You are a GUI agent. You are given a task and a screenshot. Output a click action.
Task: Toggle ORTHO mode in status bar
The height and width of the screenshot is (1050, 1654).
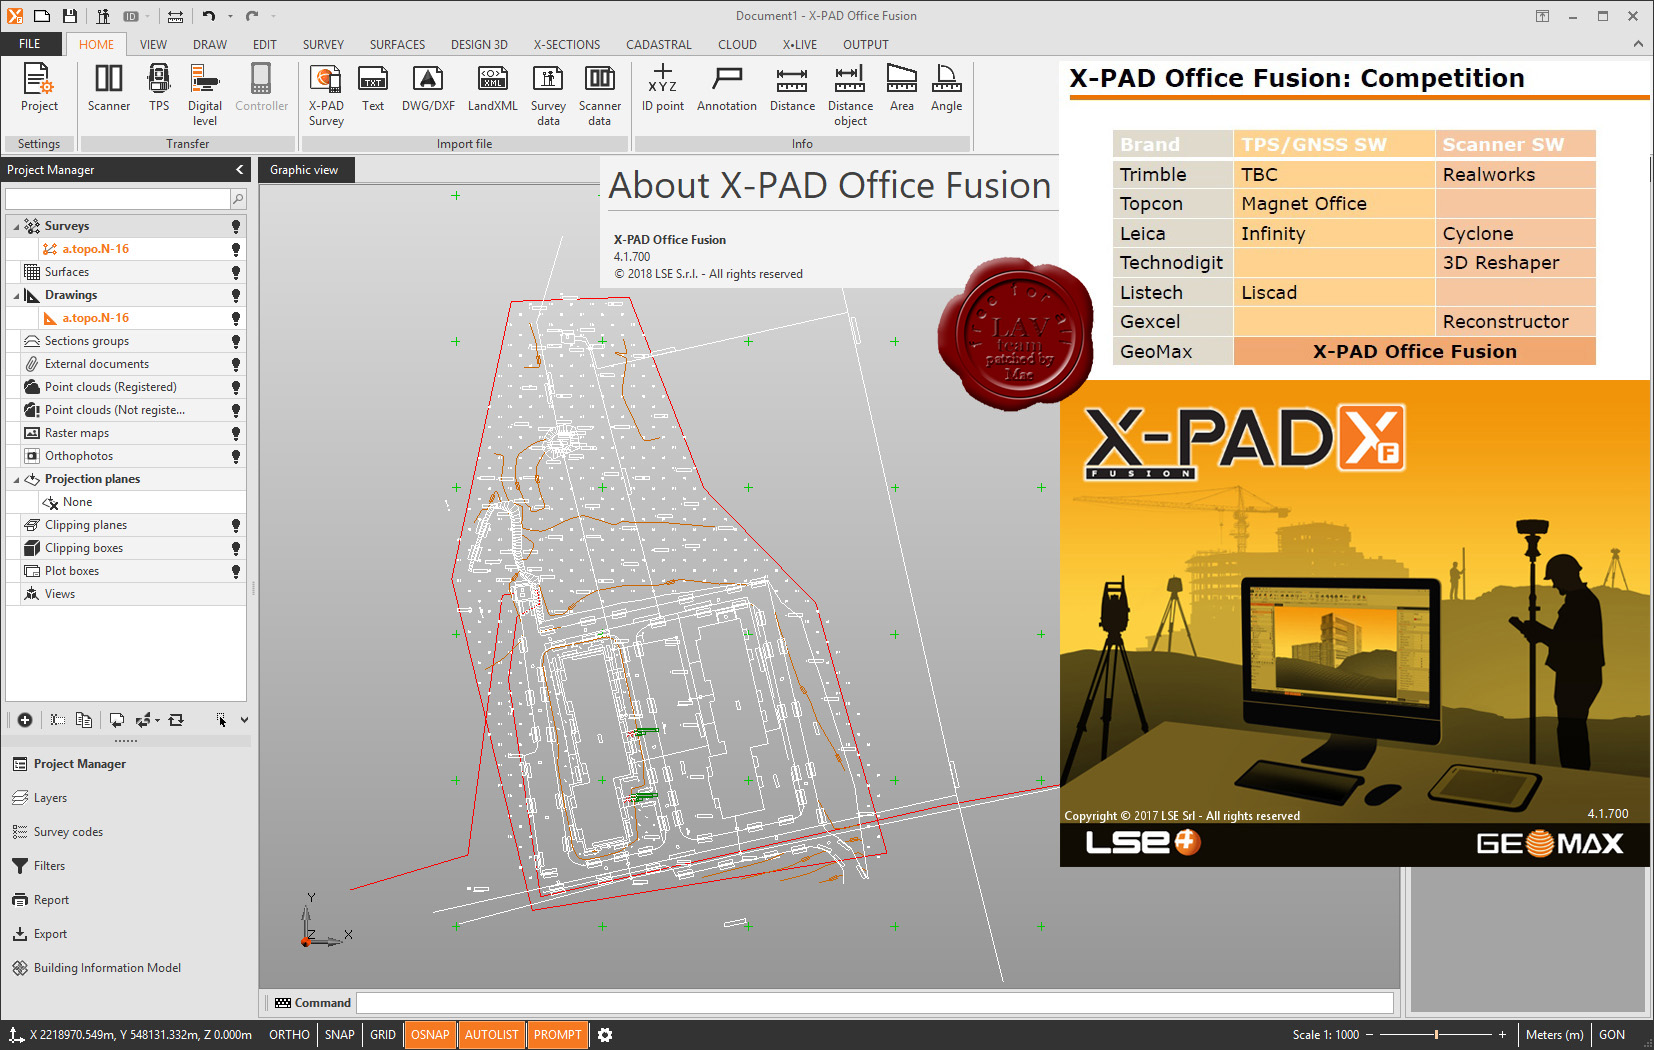[289, 1035]
